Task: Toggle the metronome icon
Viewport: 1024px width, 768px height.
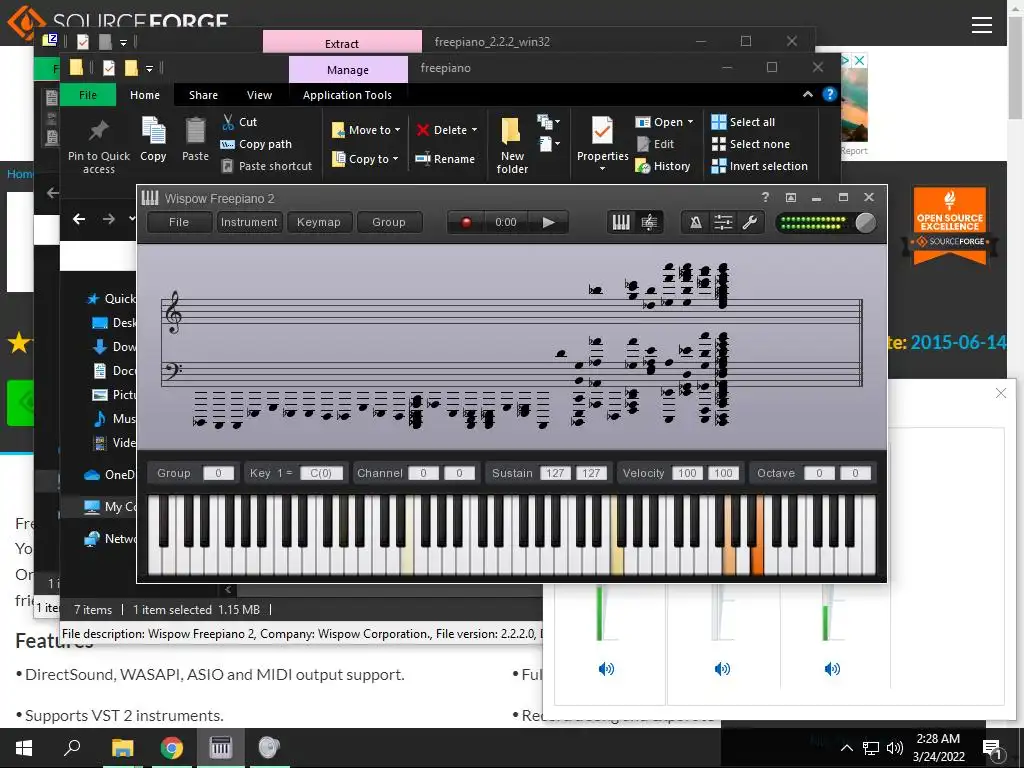Action: [x=696, y=223]
